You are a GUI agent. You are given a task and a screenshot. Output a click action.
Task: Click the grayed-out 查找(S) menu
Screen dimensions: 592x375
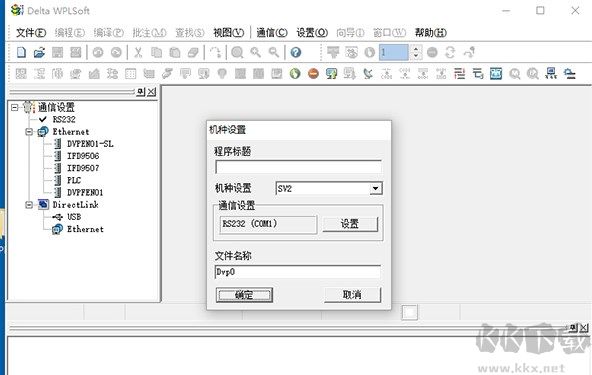(190, 33)
